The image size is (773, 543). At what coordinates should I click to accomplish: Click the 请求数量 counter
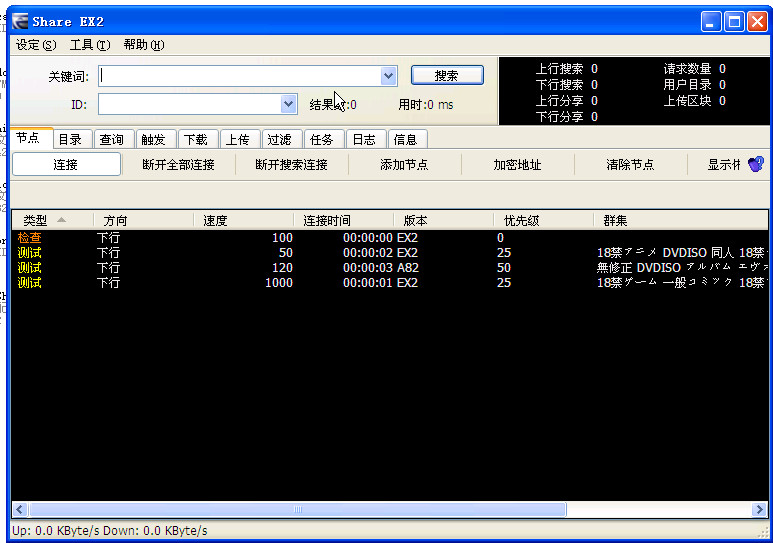pyautogui.click(x=695, y=69)
